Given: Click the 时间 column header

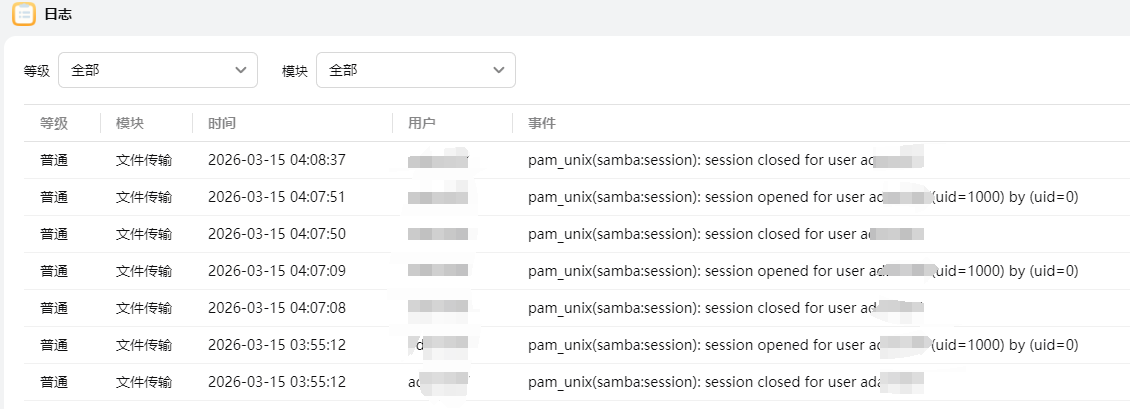Looking at the screenshot, I should point(222,123).
